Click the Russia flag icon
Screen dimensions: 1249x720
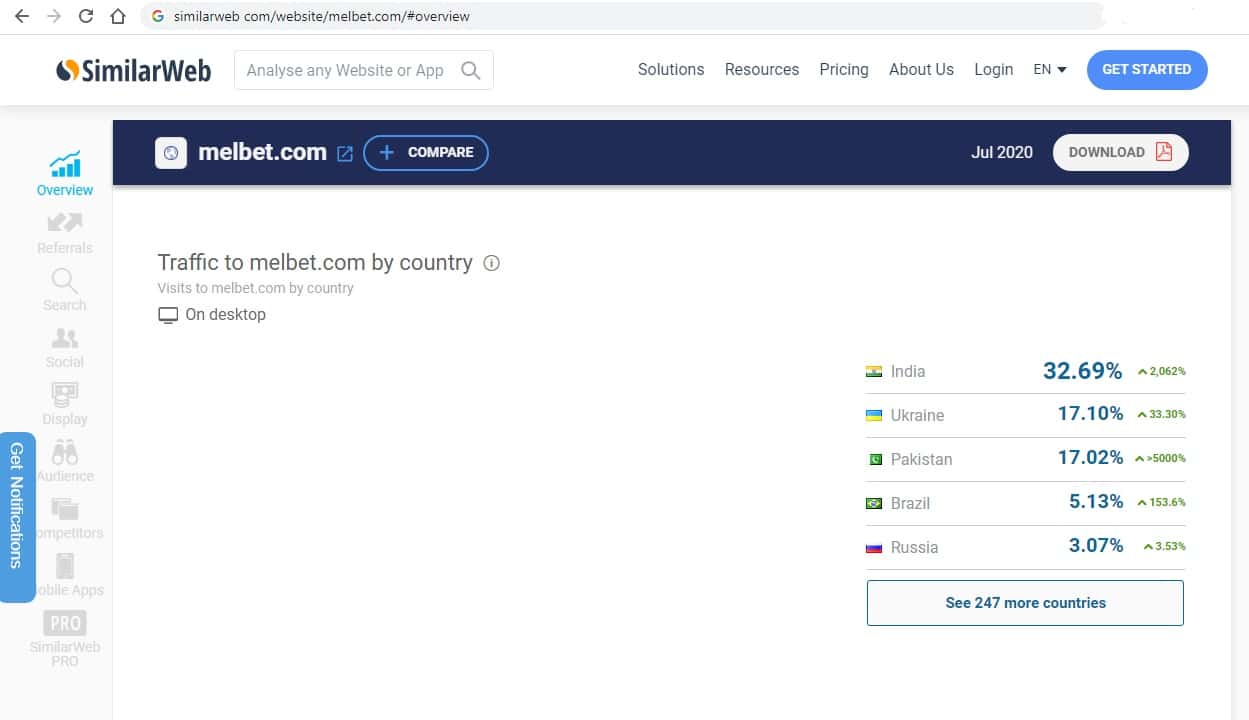874,547
